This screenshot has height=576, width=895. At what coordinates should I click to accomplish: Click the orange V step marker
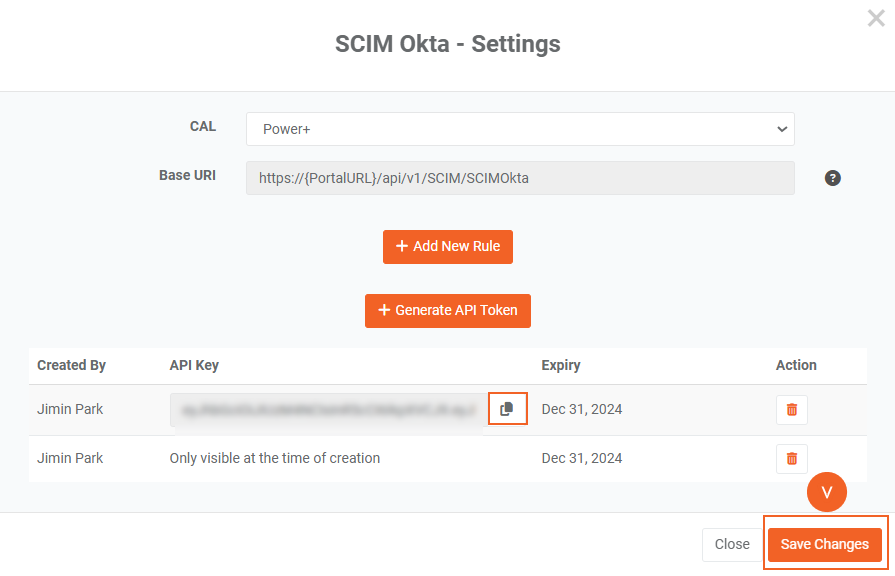(826, 492)
